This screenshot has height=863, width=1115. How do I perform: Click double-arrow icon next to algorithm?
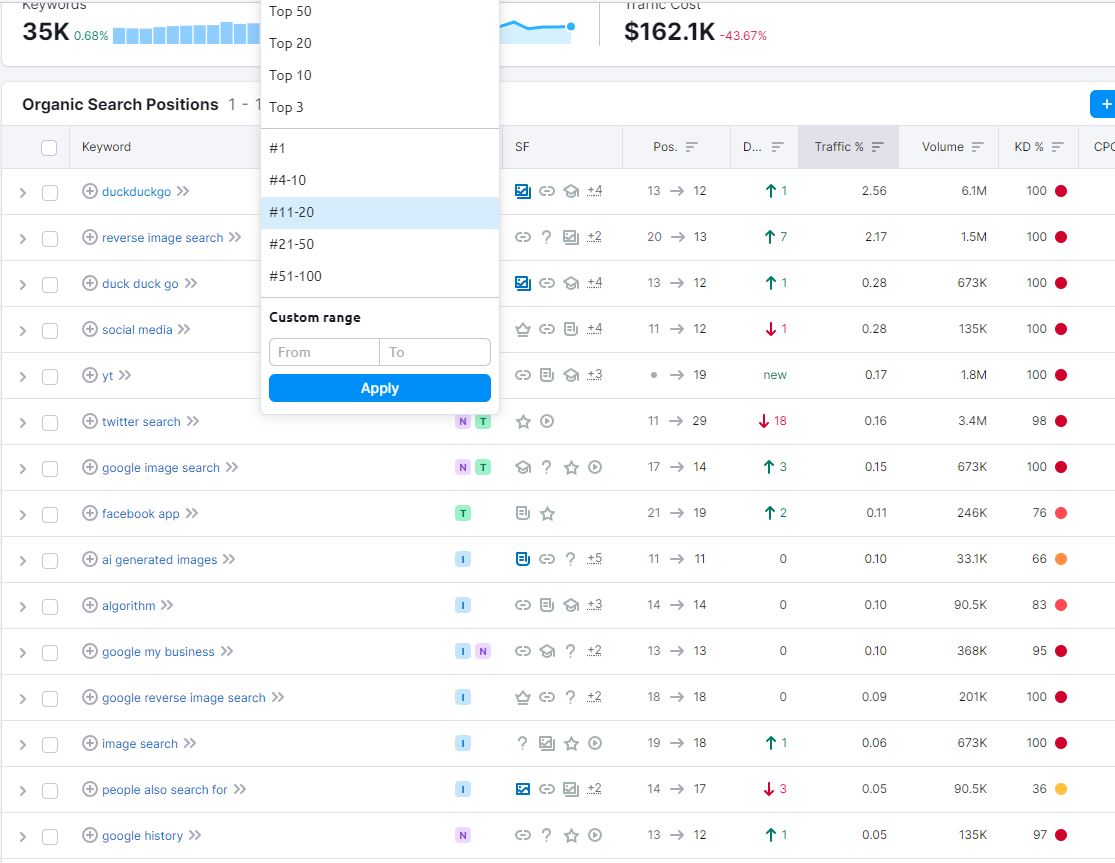point(167,605)
